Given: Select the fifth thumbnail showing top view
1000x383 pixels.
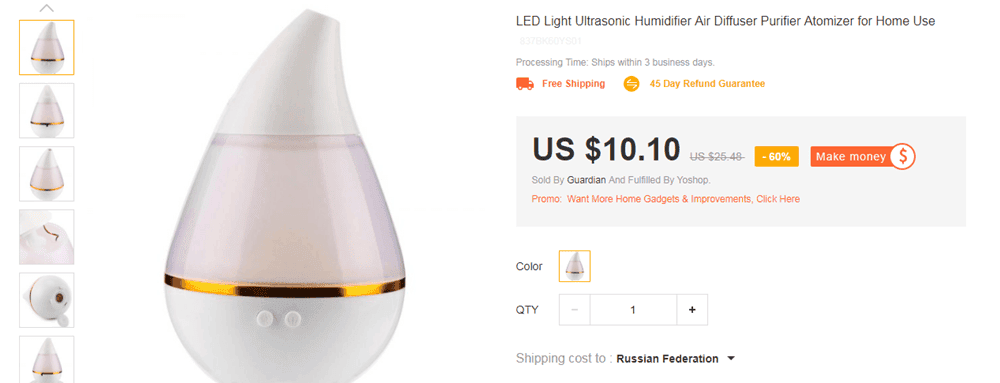Looking at the screenshot, I should tap(47, 300).
